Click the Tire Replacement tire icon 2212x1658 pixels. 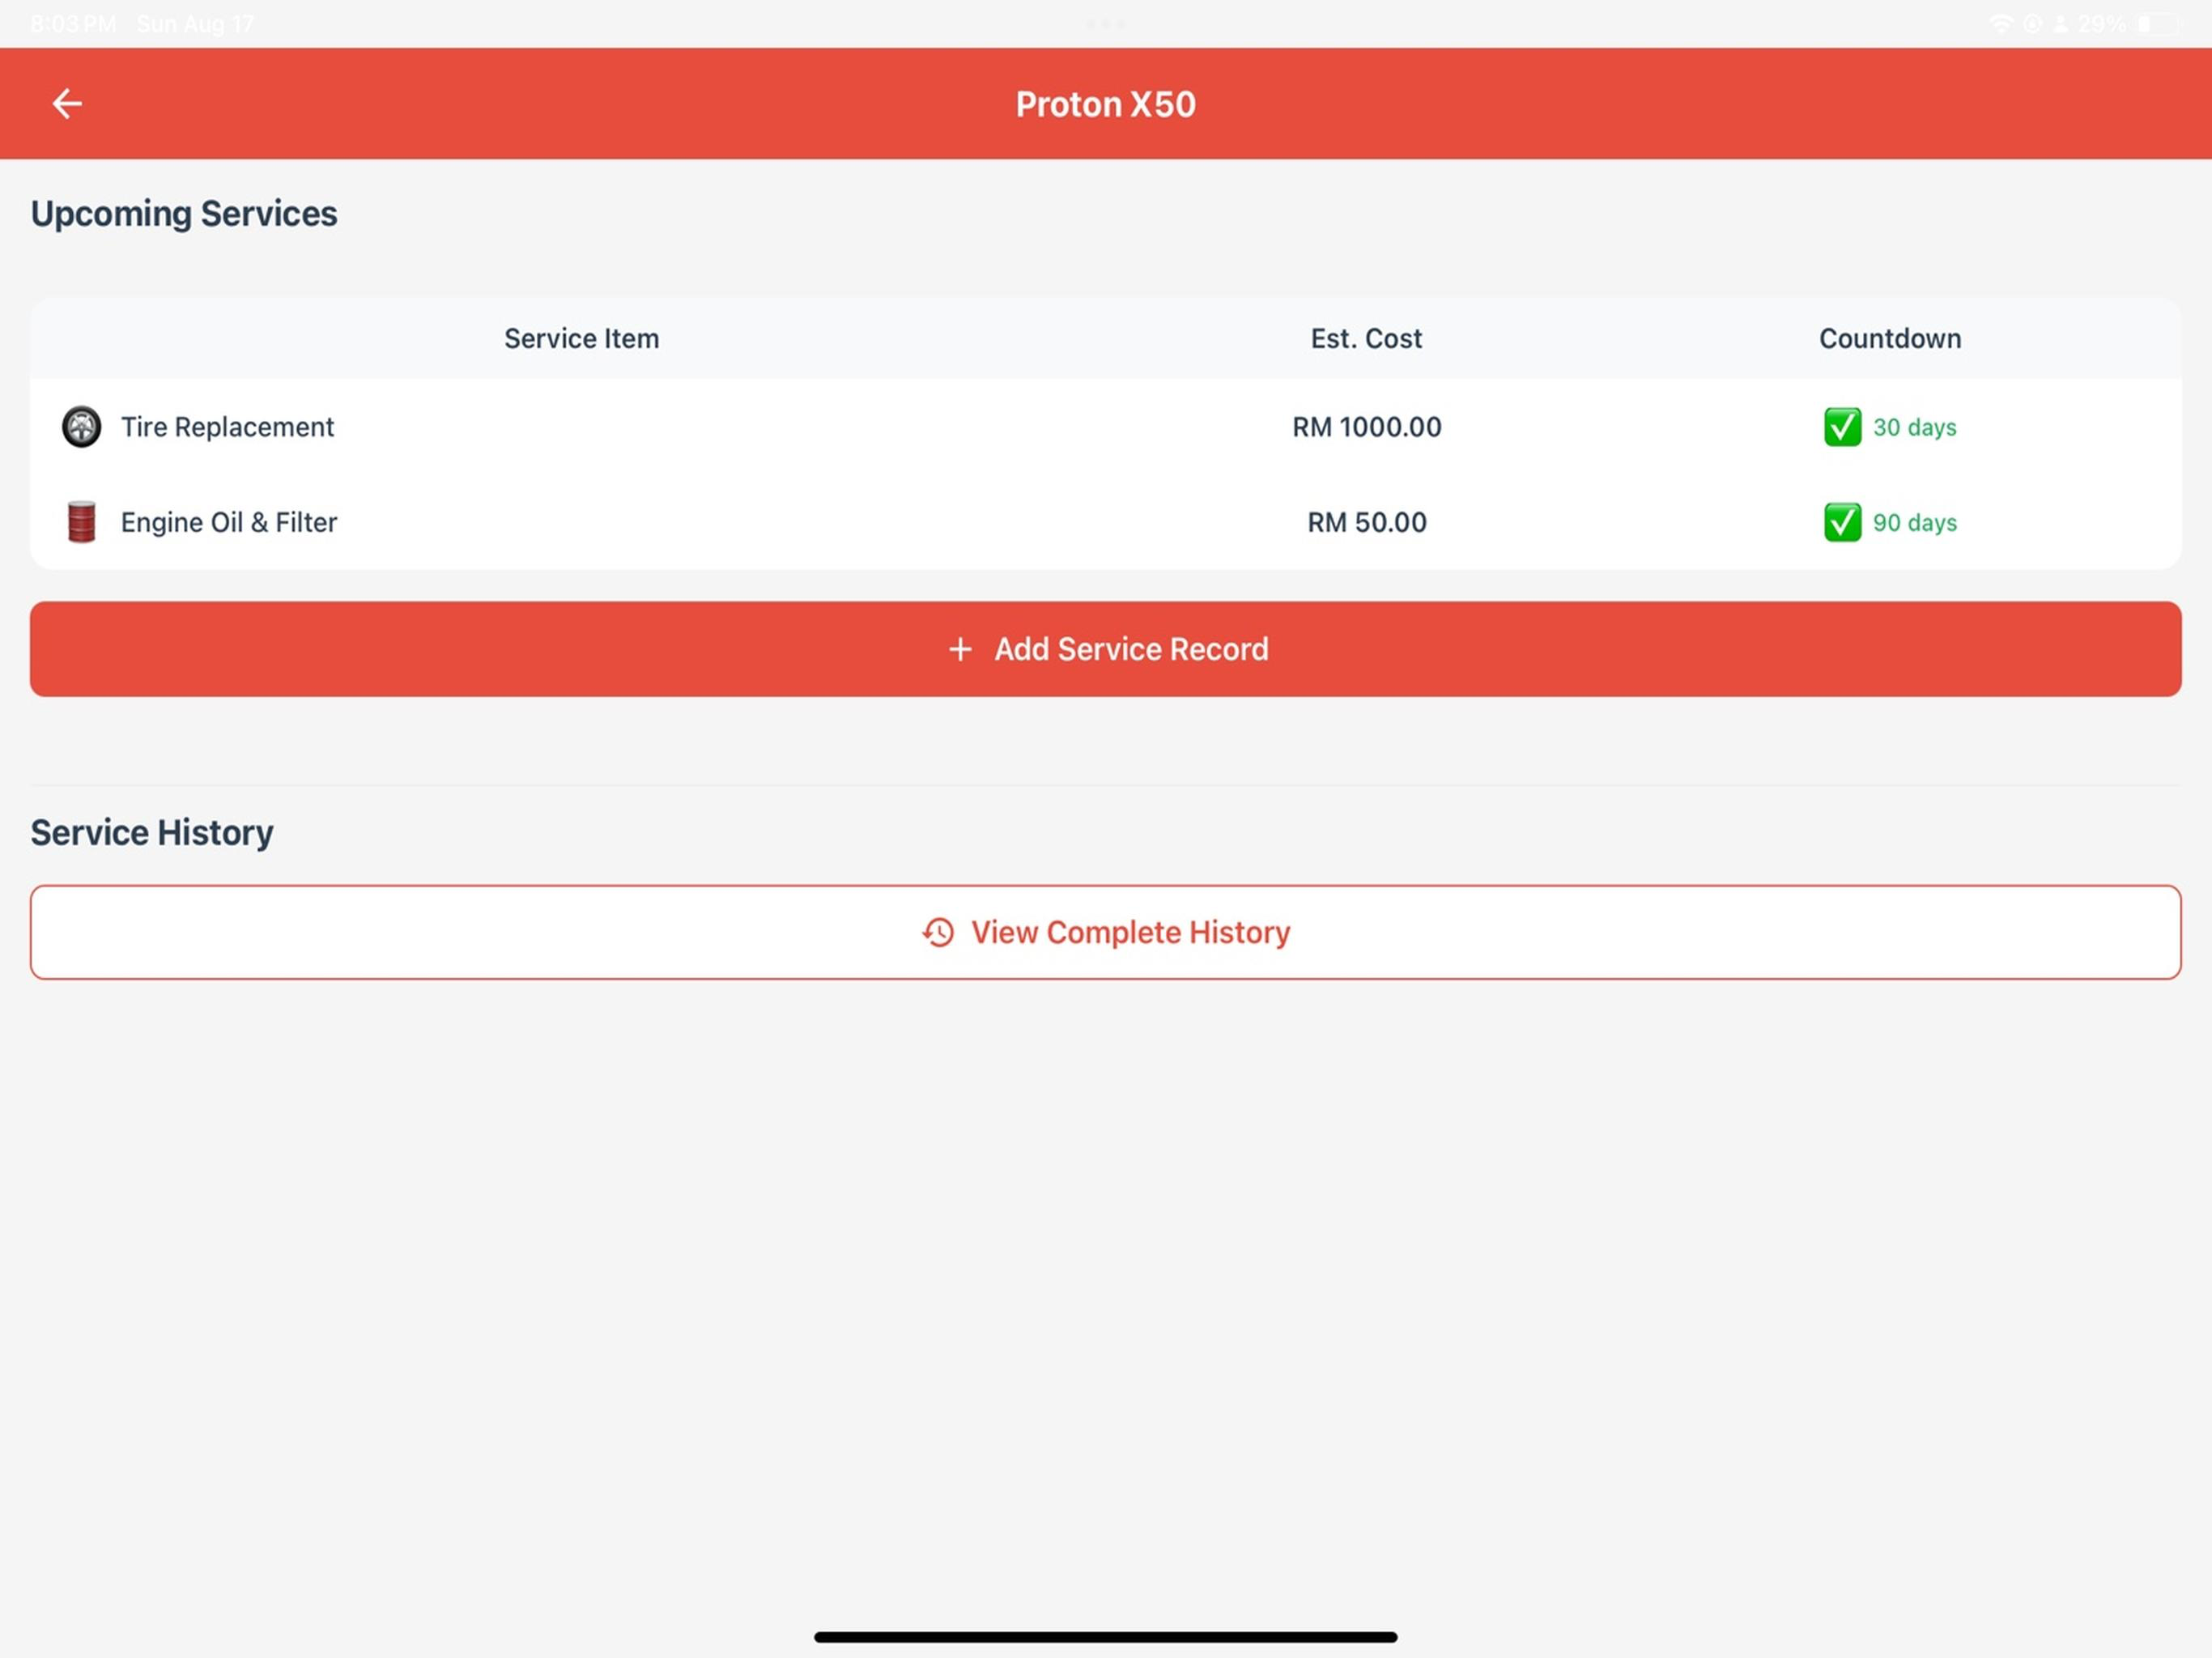point(81,427)
